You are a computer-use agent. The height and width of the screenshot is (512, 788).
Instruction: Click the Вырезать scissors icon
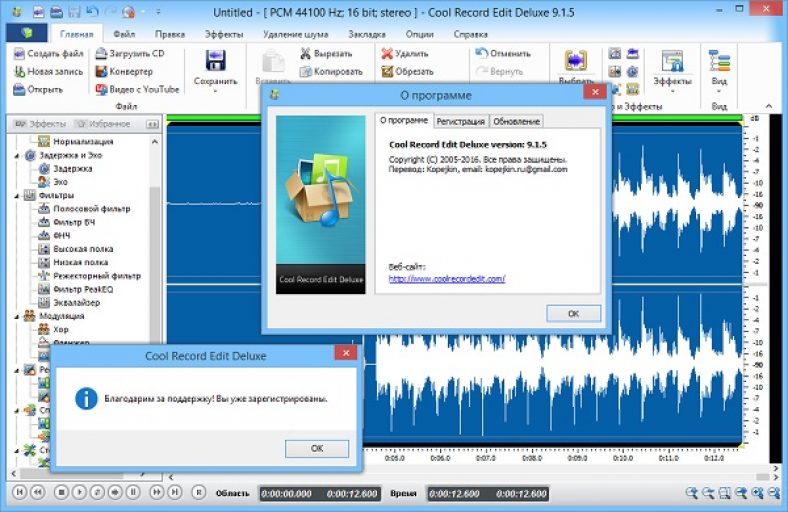click(x=306, y=54)
